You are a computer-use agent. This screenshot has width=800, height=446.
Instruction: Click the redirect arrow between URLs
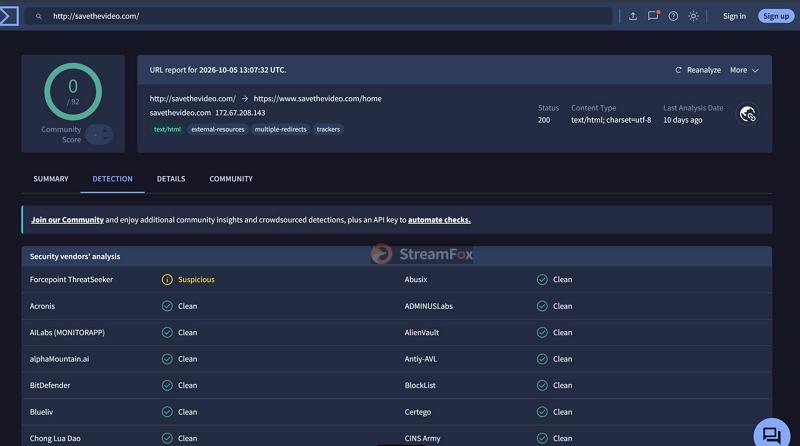(244, 98)
